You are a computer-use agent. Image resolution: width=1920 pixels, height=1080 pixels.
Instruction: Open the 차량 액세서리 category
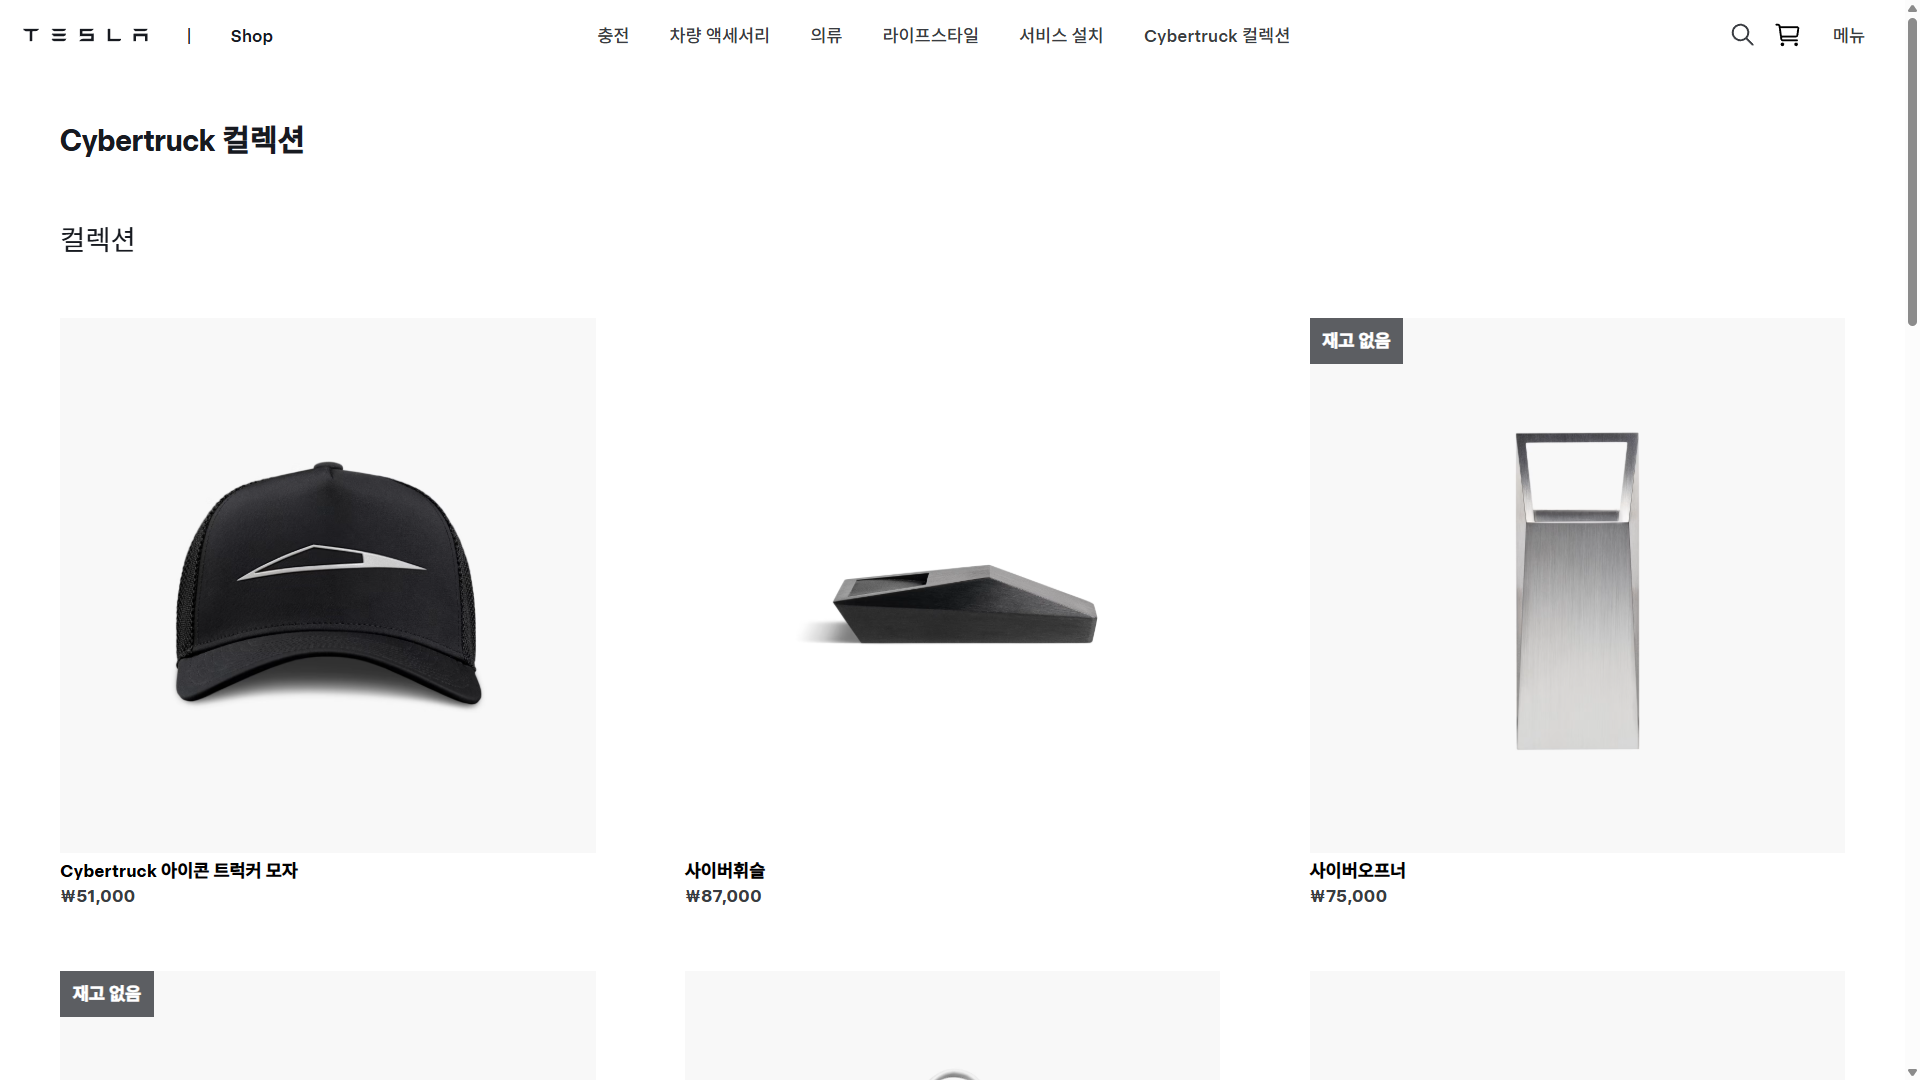point(719,35)
